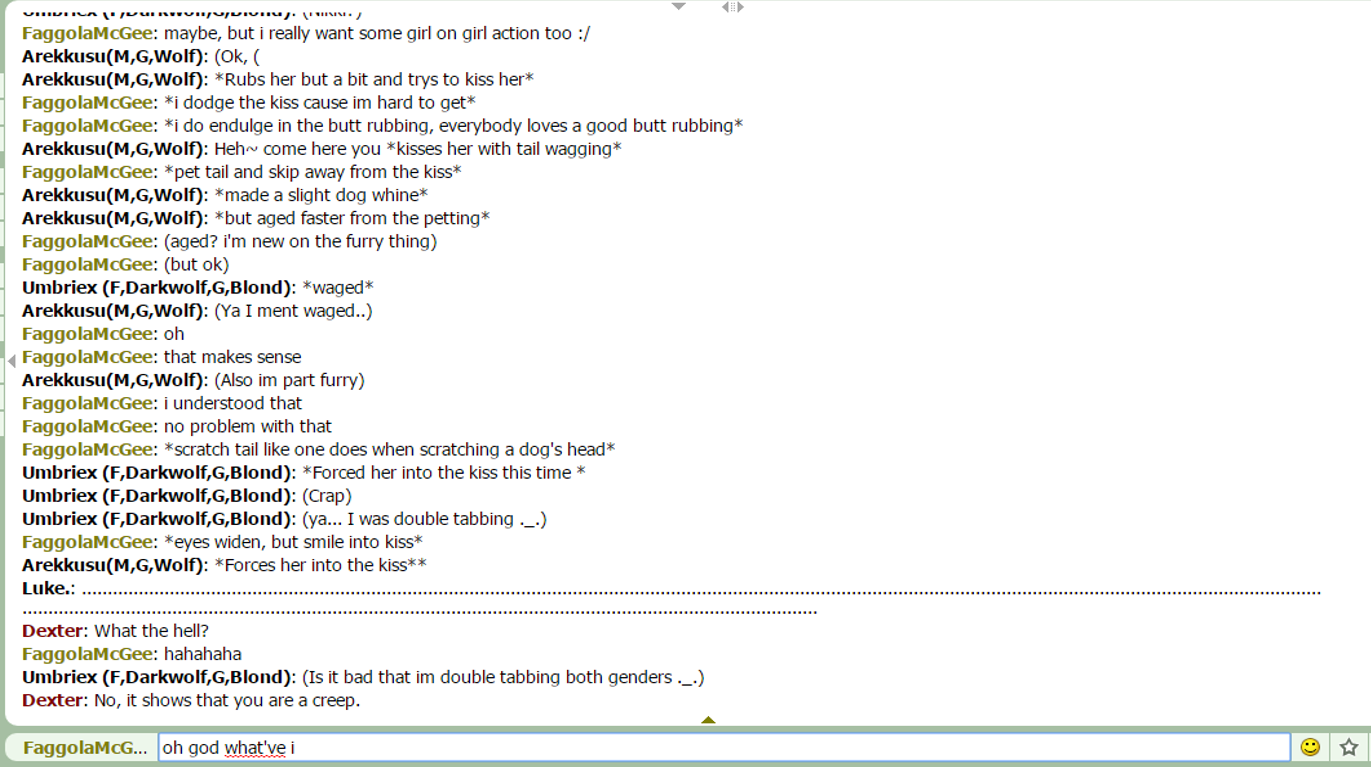Click Dexter's name beside "you are a creep"
Screen dimensions: 1371x767
pyautogui.click(x=53, y=700)
